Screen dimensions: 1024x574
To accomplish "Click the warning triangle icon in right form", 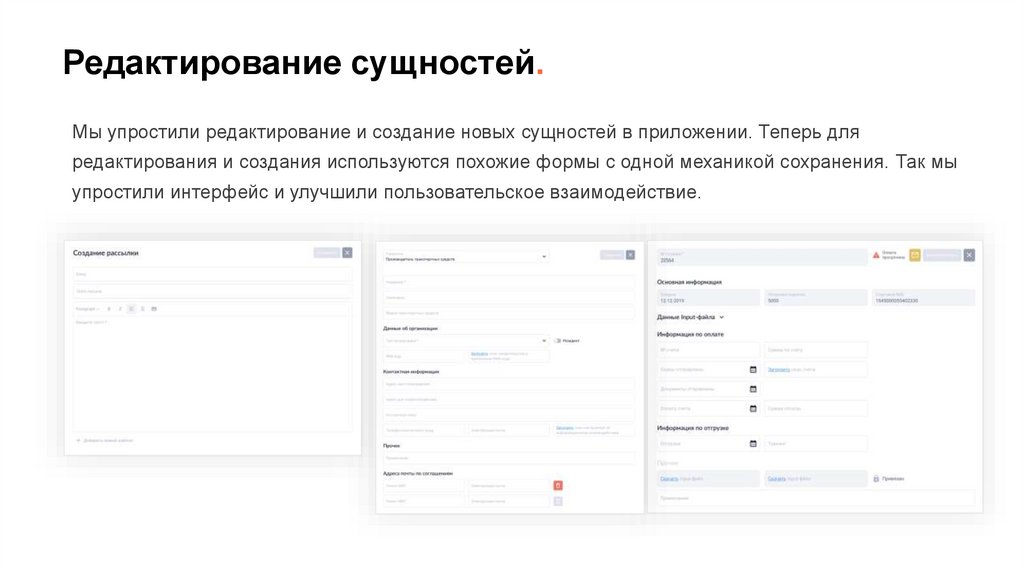I will [876, 255].
